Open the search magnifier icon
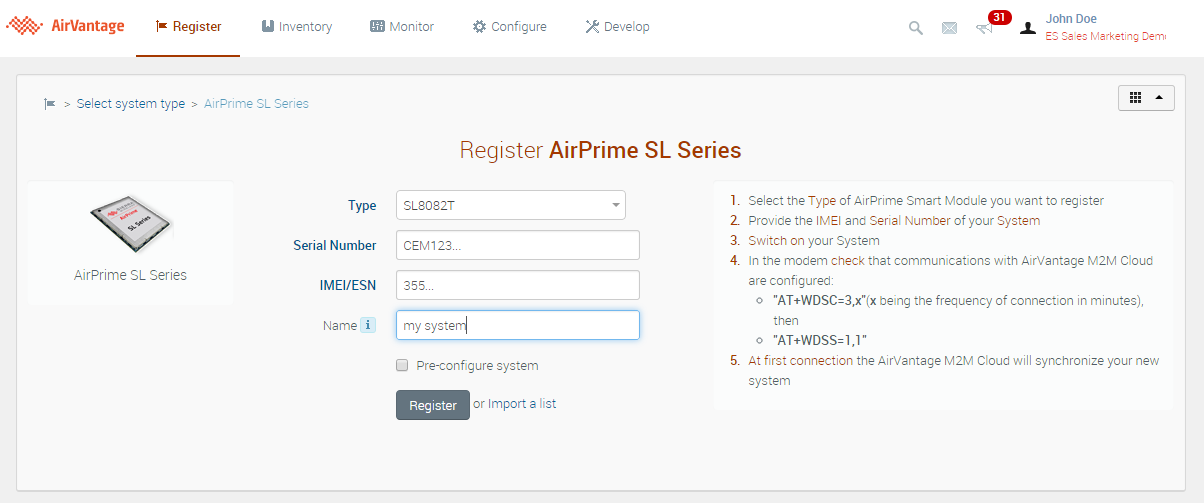Screen dimensions: 1204x503 [x=915, y=28]
